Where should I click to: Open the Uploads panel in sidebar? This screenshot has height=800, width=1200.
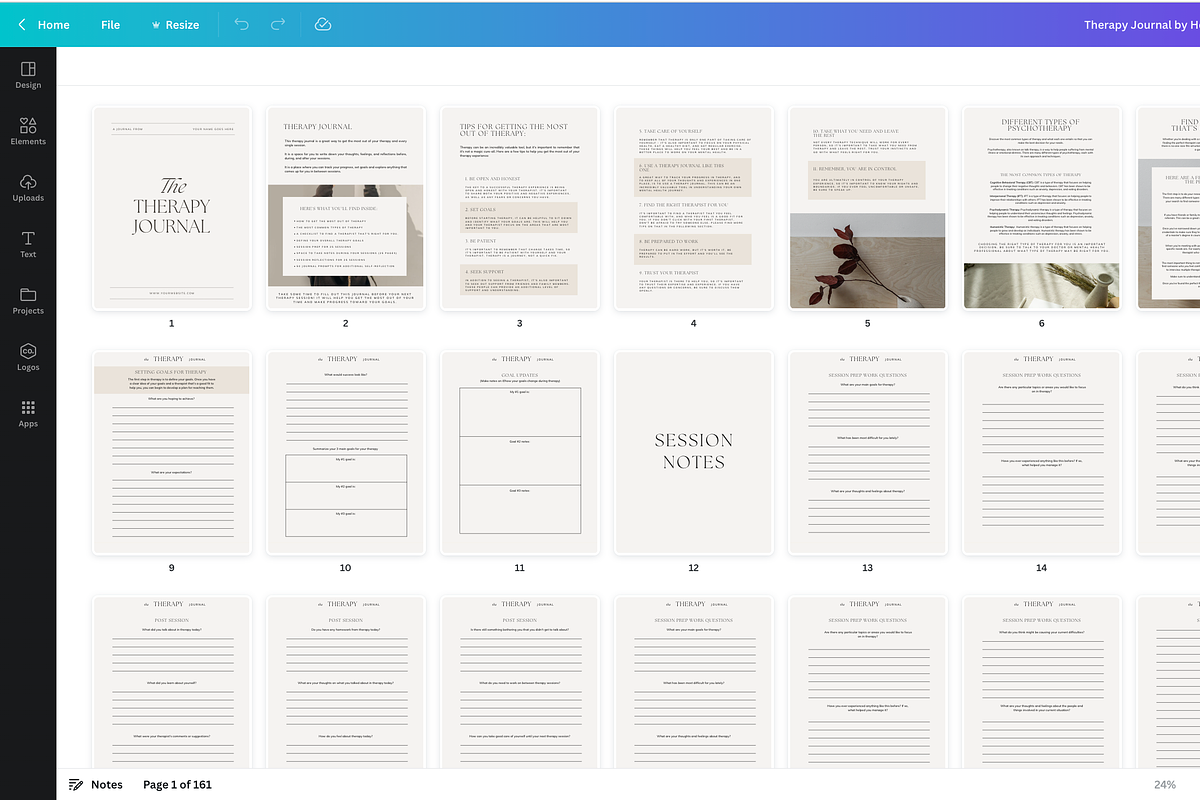pyautogui.click(x=28, y=187)
